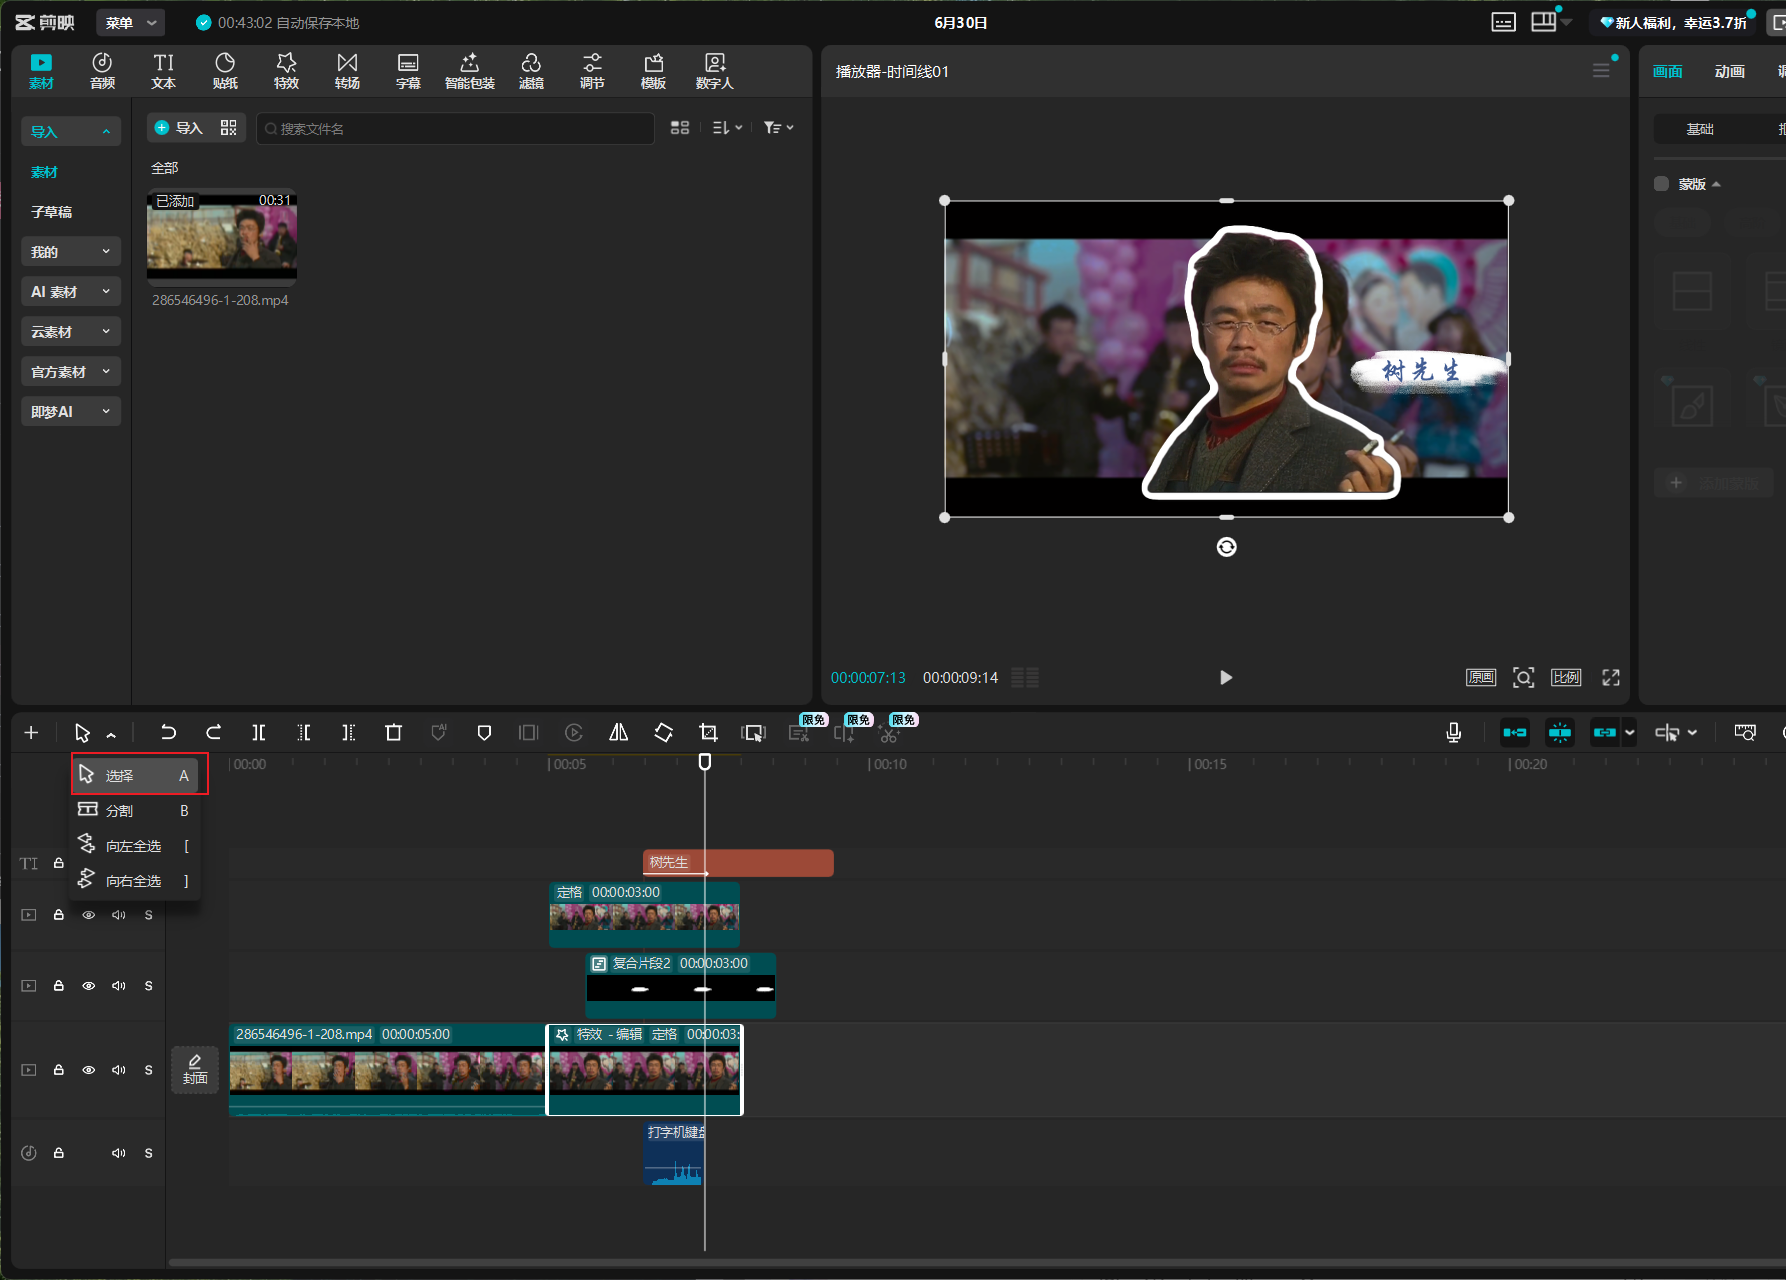
Task: Mute the 打字机键盘 audio track
Action: pos(119,1153)
